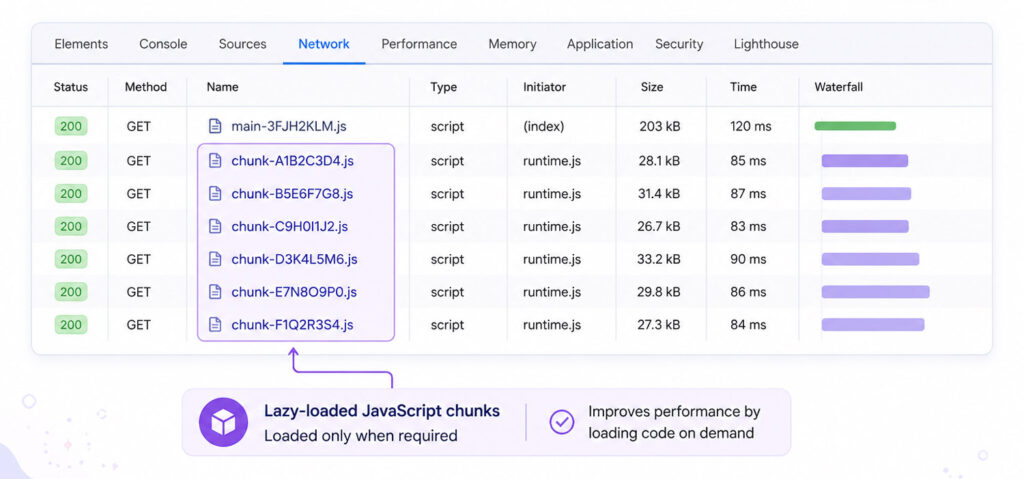The height and width of the screenshot is (479, 1024).
Task: Select the Lighthouse tab
Action: pyautogui.click(x=766, y=44)
